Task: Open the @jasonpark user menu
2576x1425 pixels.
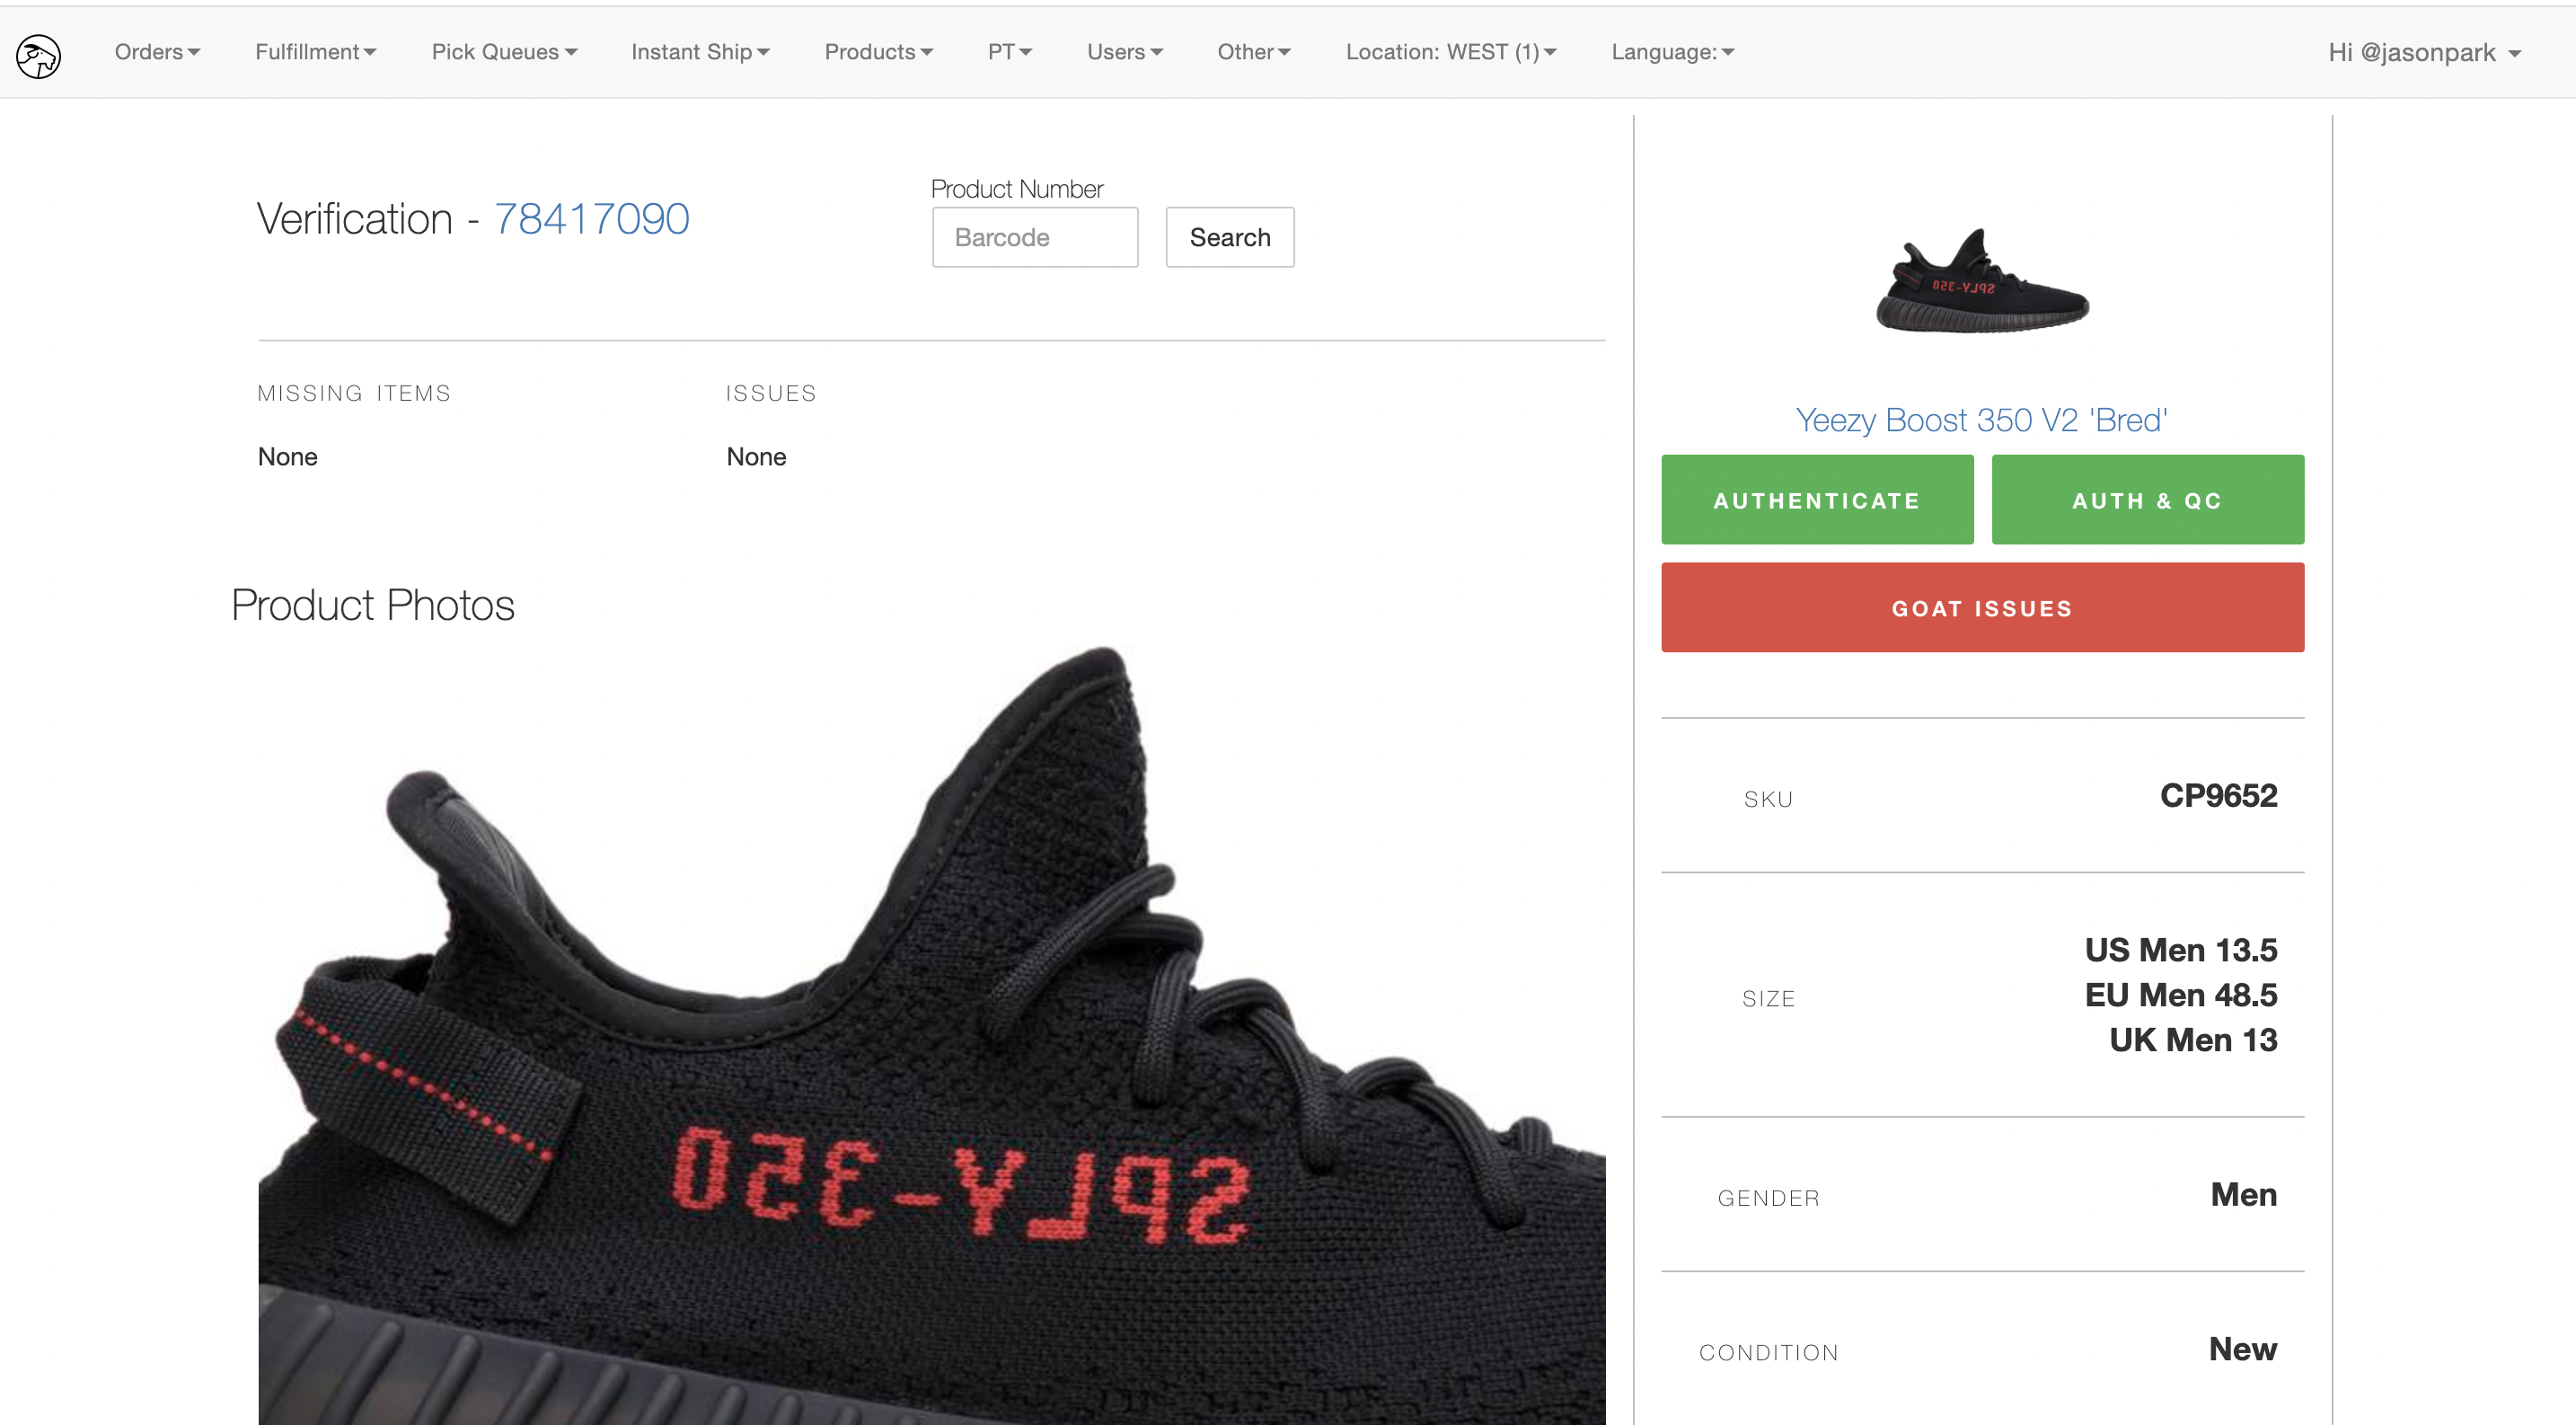Action: pyautogui.click(x=2424, y=52)
